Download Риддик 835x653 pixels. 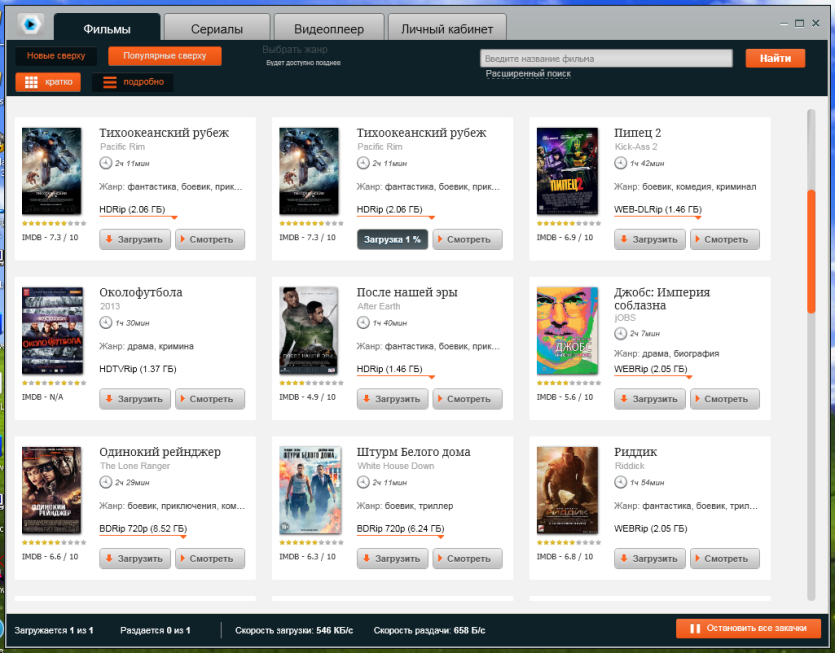[650, 558]
